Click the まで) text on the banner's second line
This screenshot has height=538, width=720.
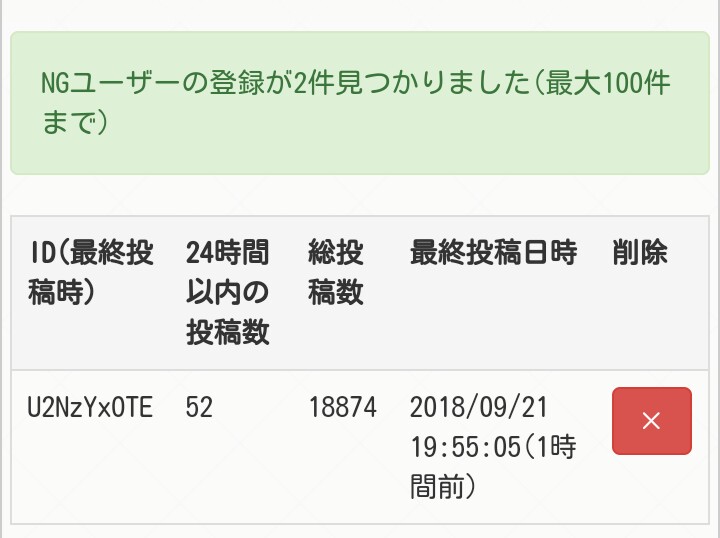click(x=75, y=123)
